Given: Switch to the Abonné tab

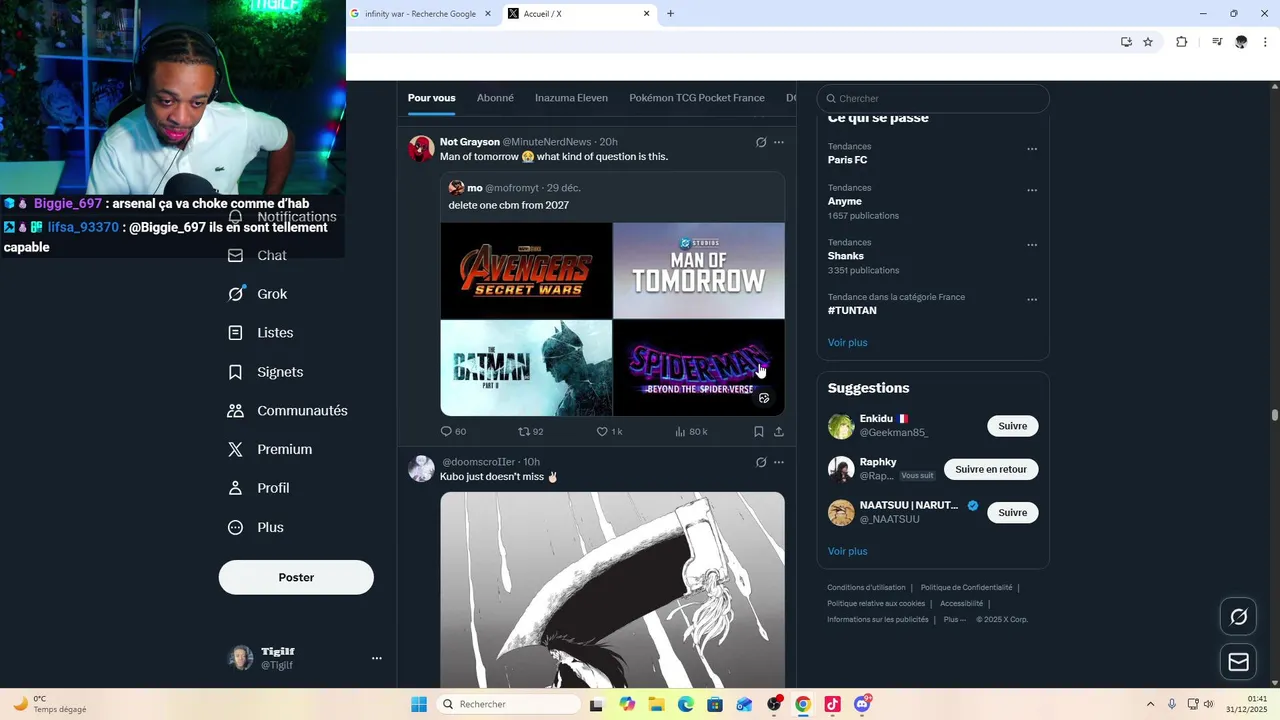Looking at the screenshot, I should tap(495, 98).
